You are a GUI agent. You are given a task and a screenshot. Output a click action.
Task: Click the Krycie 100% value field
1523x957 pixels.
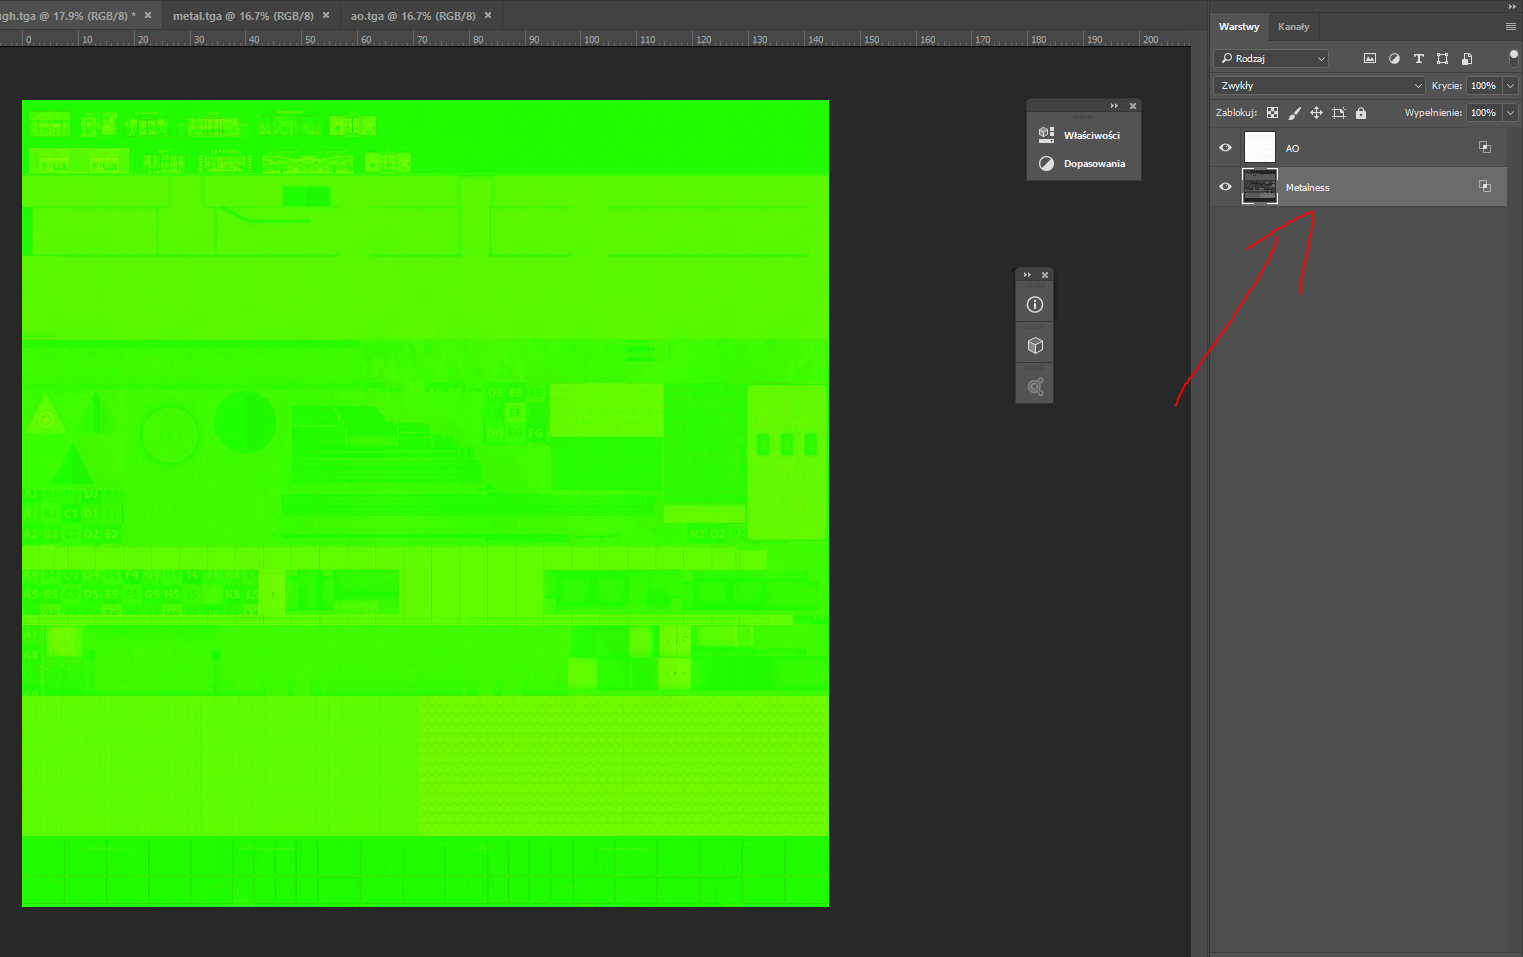coord(1484,86)
